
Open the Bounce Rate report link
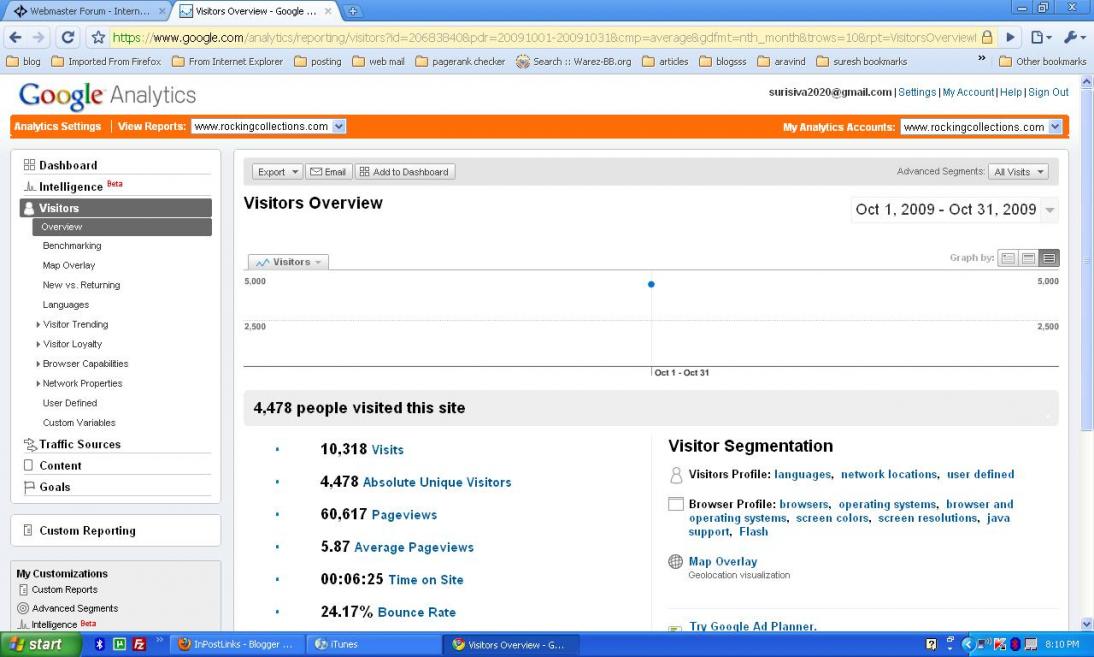click(x=417, y=612)
